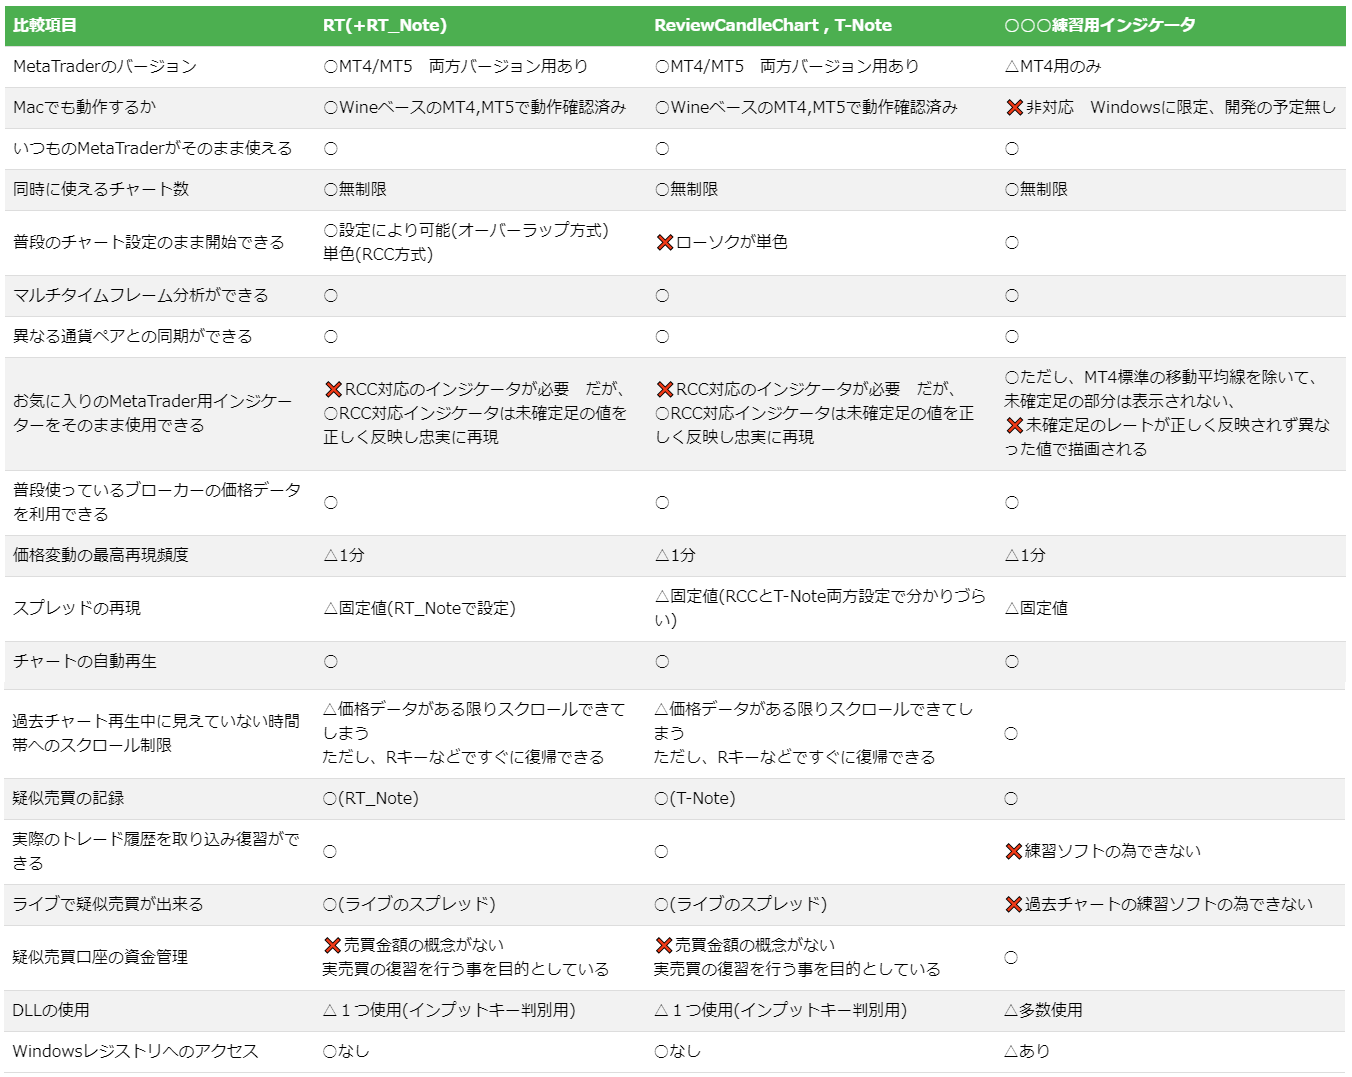Select 'マルチタイムフレーム分析ができる' row label
Viewport: 1352px width, 1077px height.
click(x=141, y=296)
